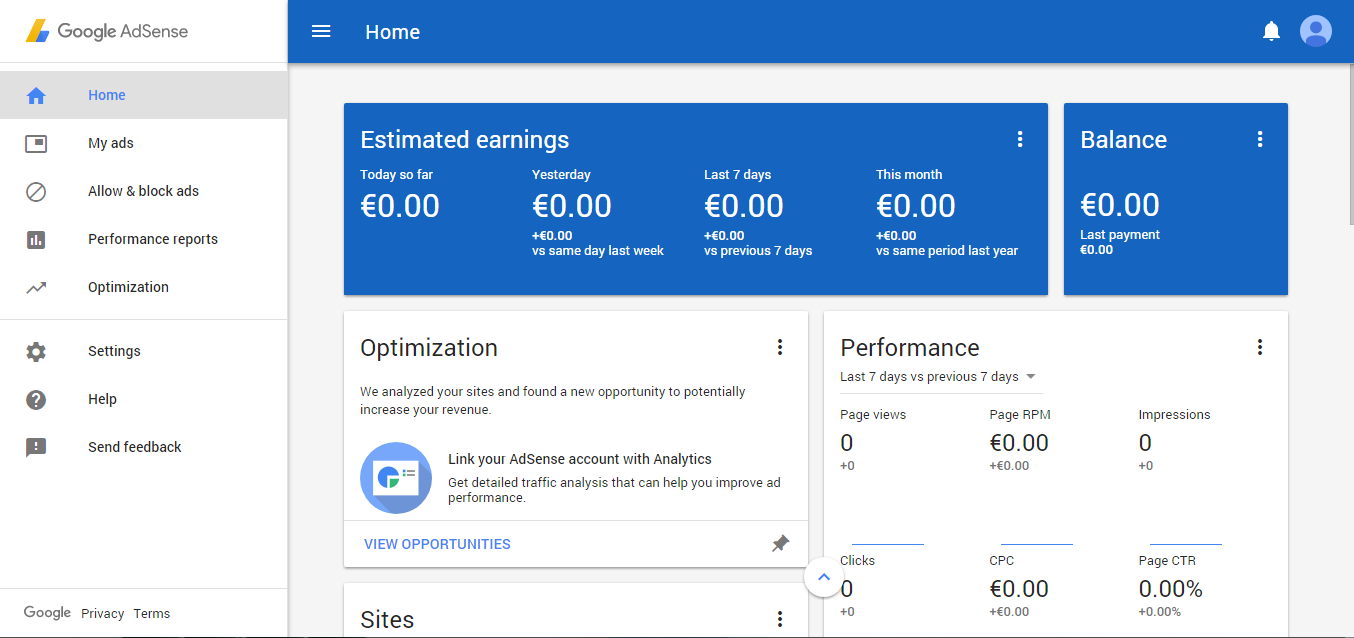Open the Terms link in footer
Viewport: 1354px width, 638px height.
tap(152, 614)
